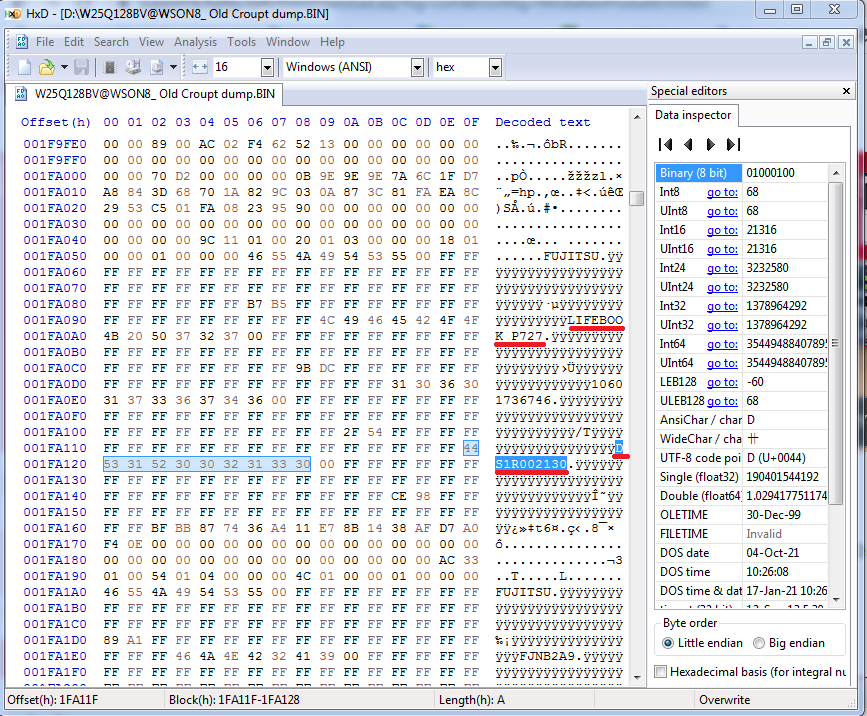Click the hex view scroll up arrow
Viewport: 867px width, 716px height.
[x=637, y=117]
